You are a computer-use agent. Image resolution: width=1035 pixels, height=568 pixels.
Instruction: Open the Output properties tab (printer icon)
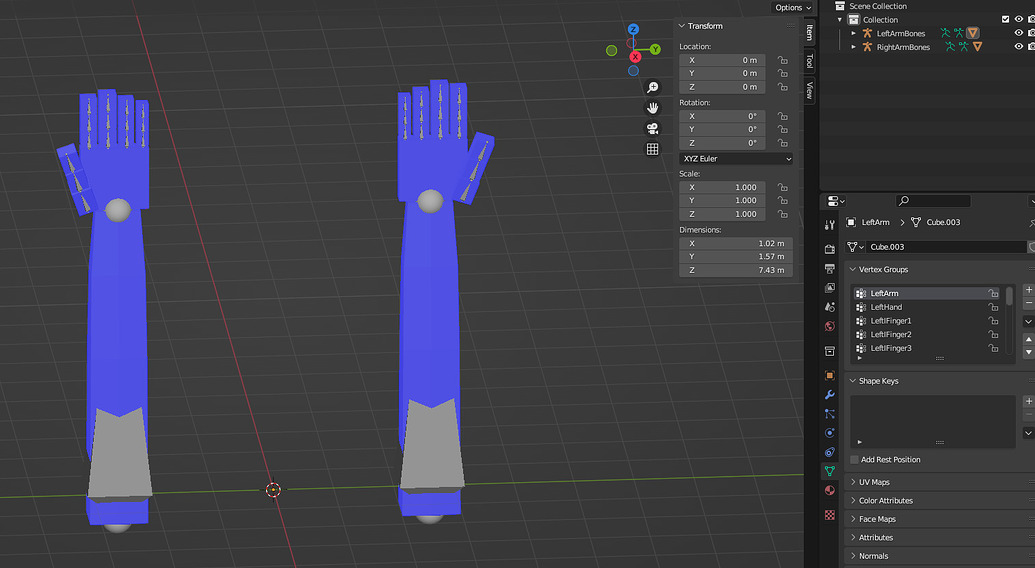click(x=830, y=268)
